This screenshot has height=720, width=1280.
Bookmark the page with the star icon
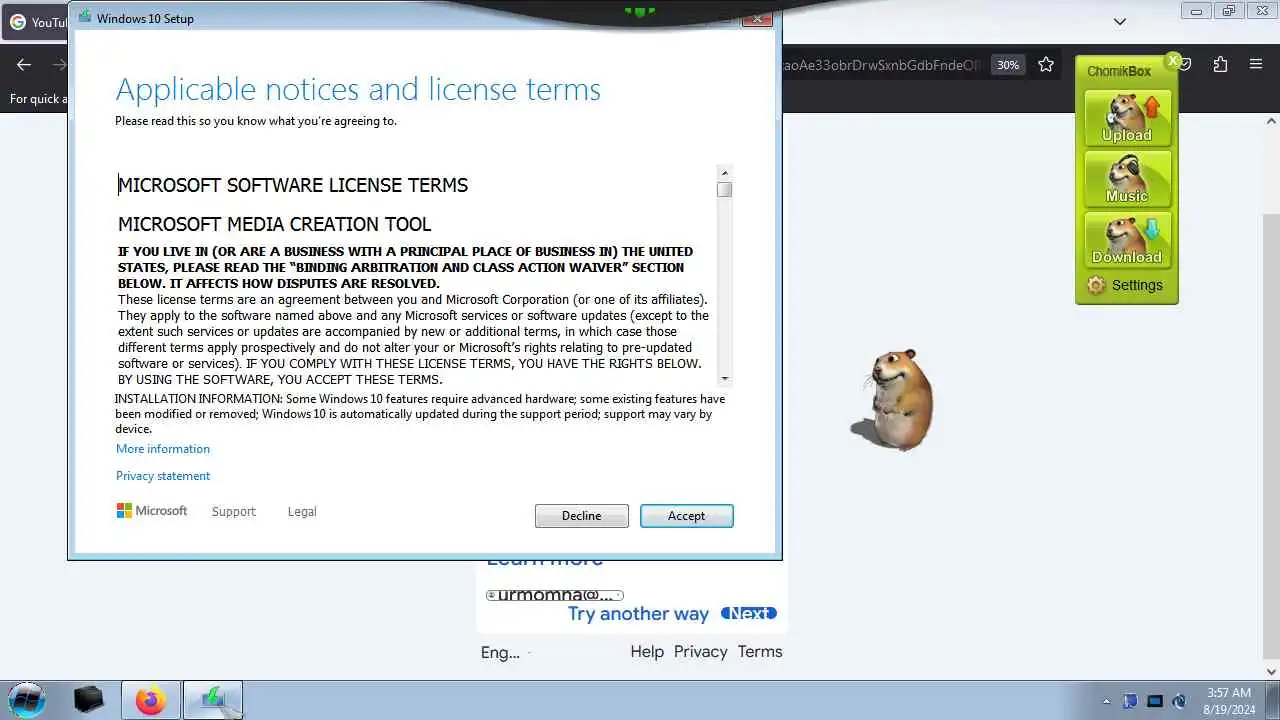1046,65
